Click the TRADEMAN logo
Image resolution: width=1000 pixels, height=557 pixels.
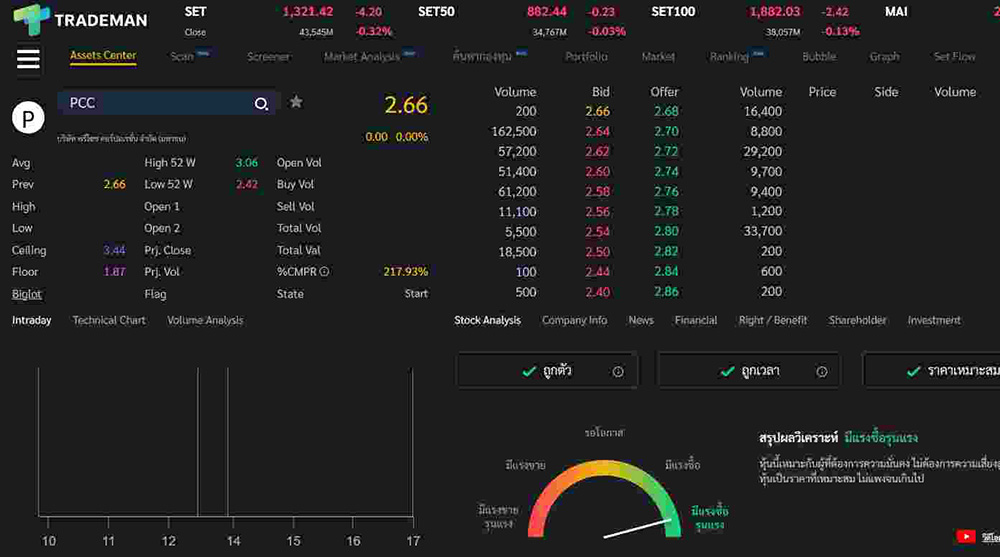80,19
